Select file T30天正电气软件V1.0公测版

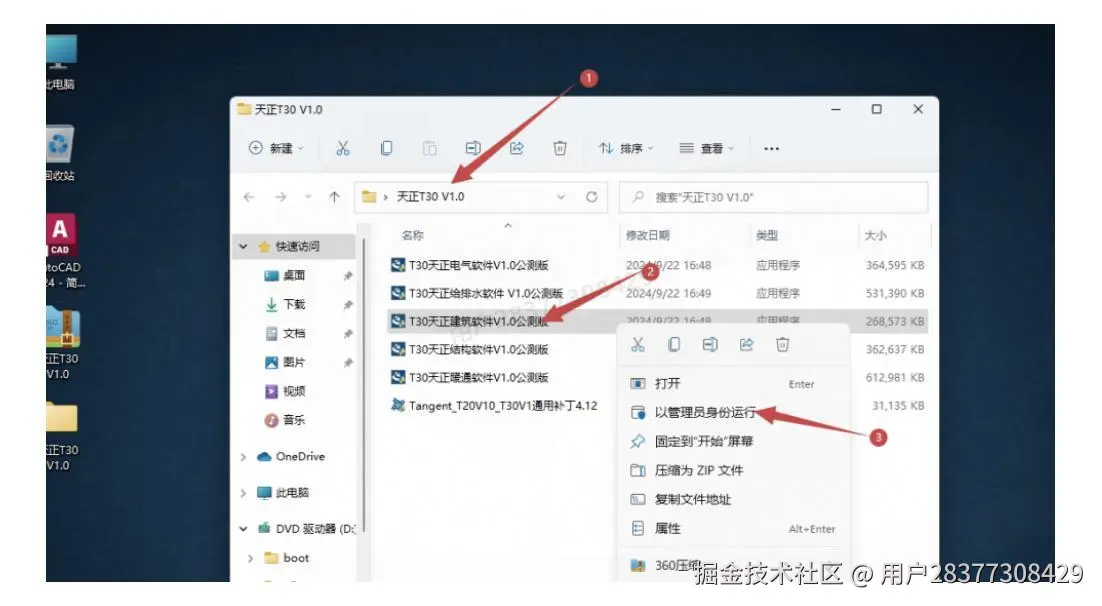(479, 265)
